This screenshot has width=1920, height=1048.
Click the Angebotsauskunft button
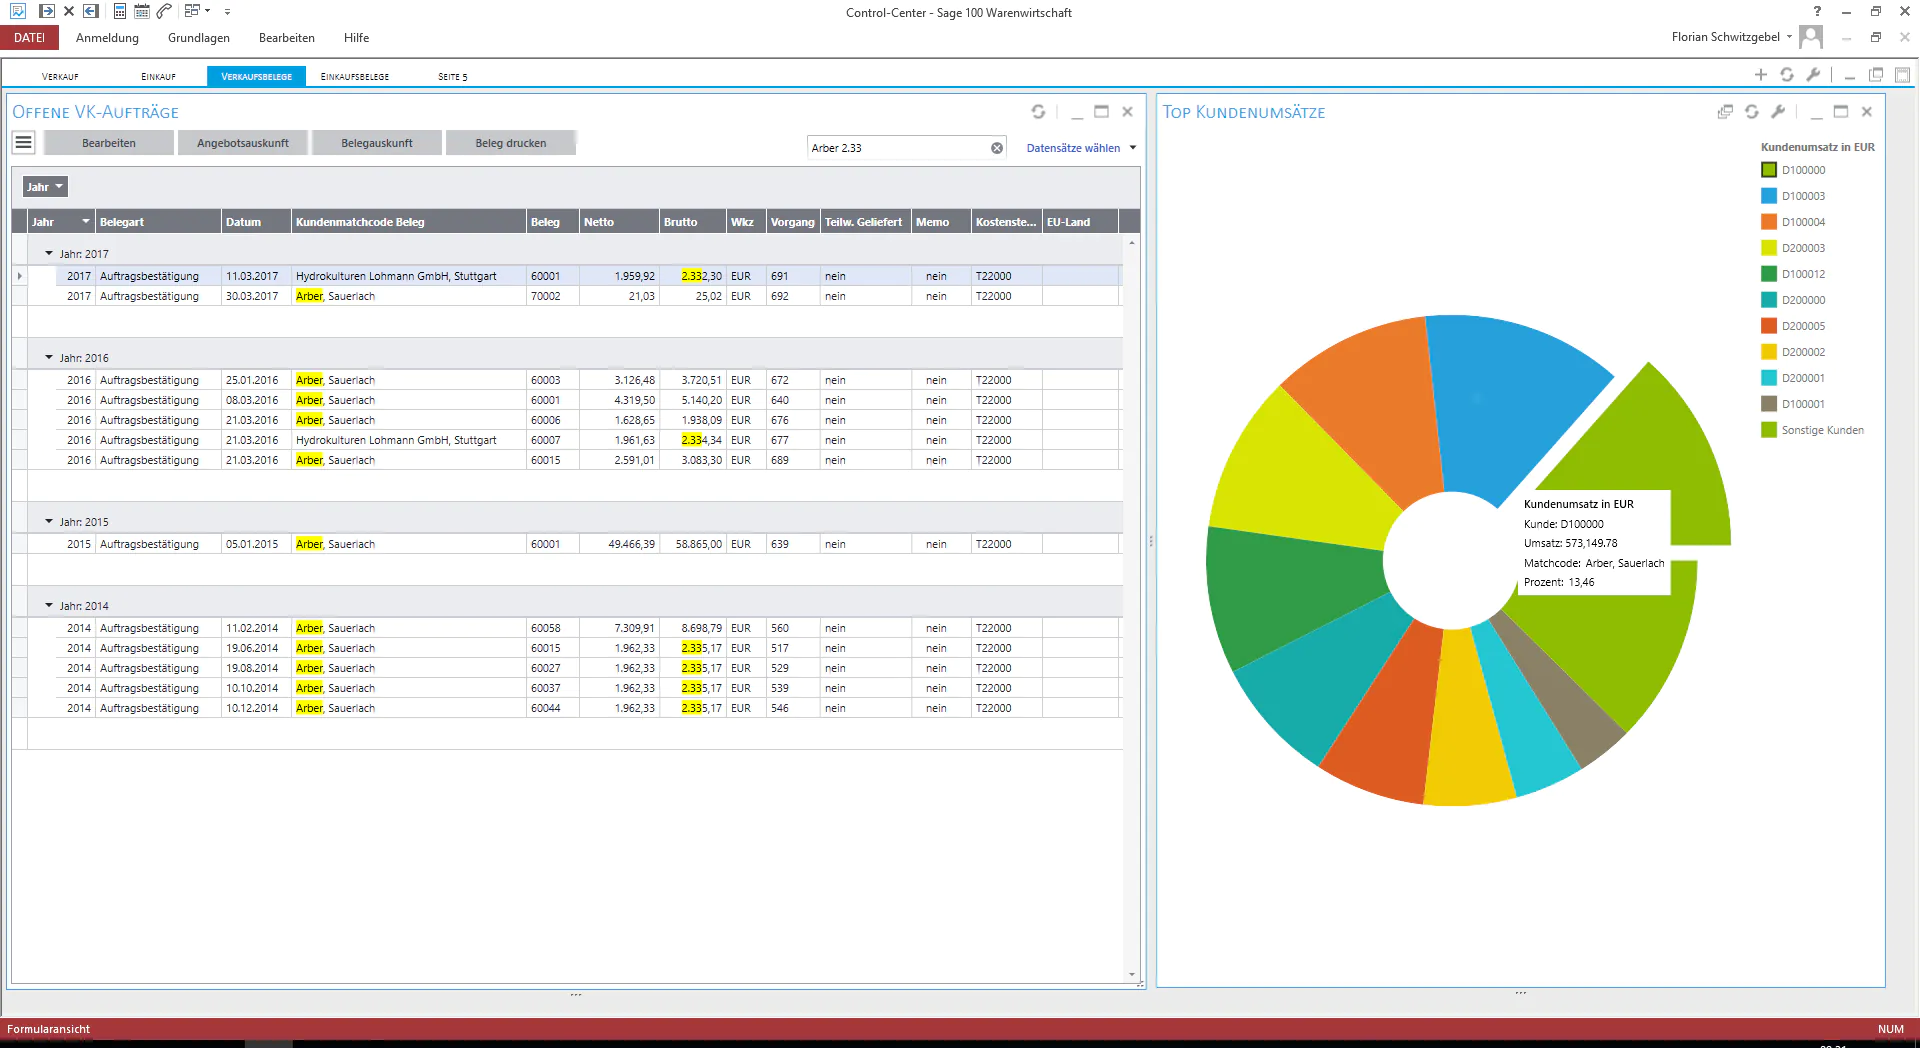(x=243, y=143)
